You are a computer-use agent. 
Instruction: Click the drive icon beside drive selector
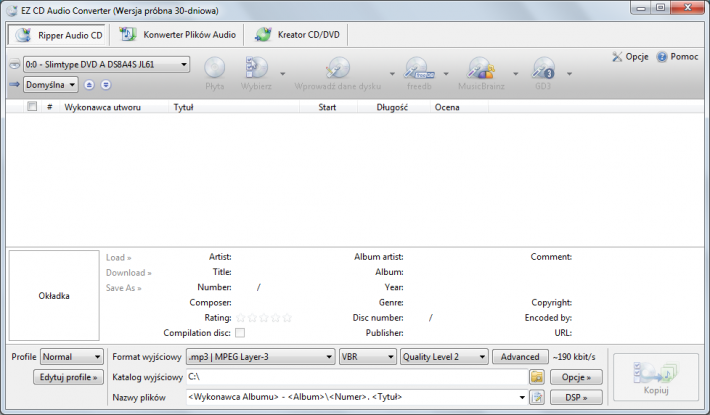[14, 64]
